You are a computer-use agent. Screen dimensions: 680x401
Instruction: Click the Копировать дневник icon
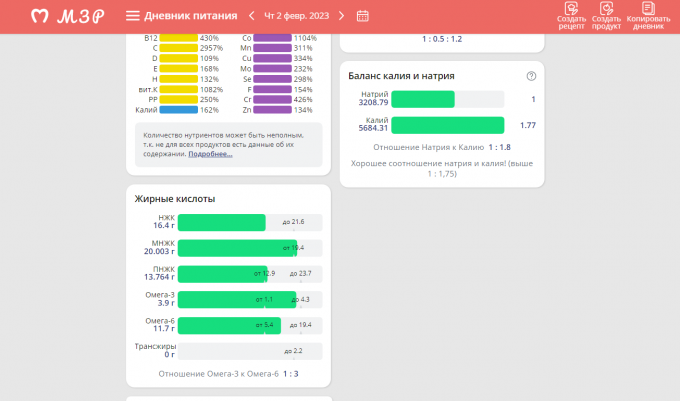647,16
